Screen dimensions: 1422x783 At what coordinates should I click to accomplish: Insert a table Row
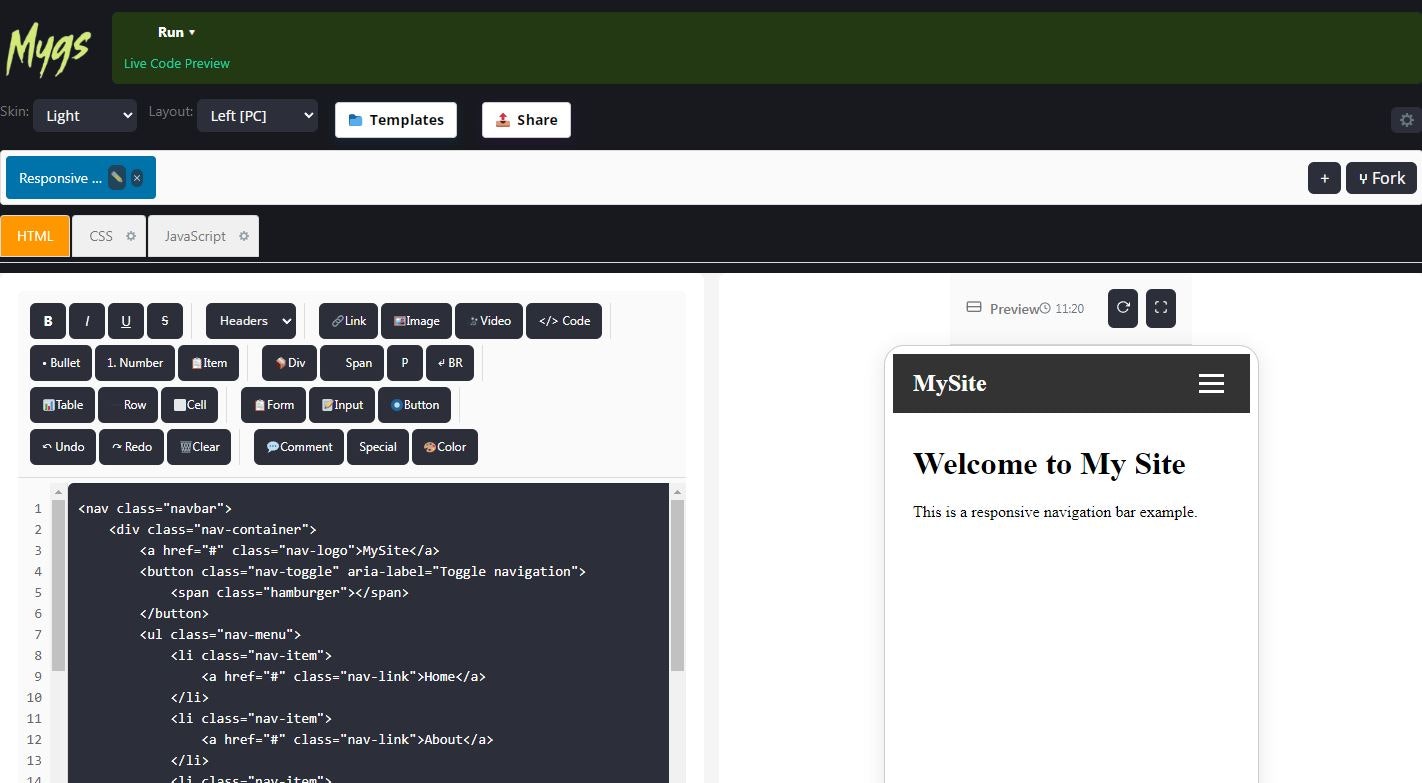[x=128, y=405]
